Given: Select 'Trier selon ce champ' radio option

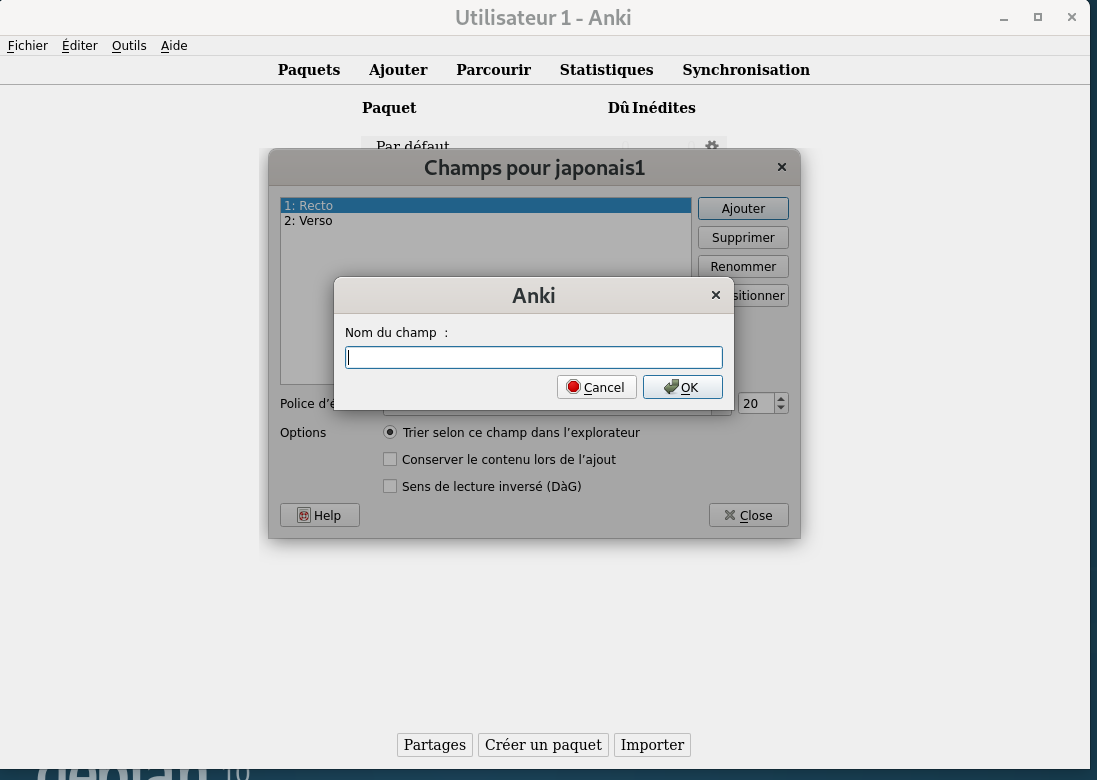Looking at the screenshot, I should coord(390,433).
